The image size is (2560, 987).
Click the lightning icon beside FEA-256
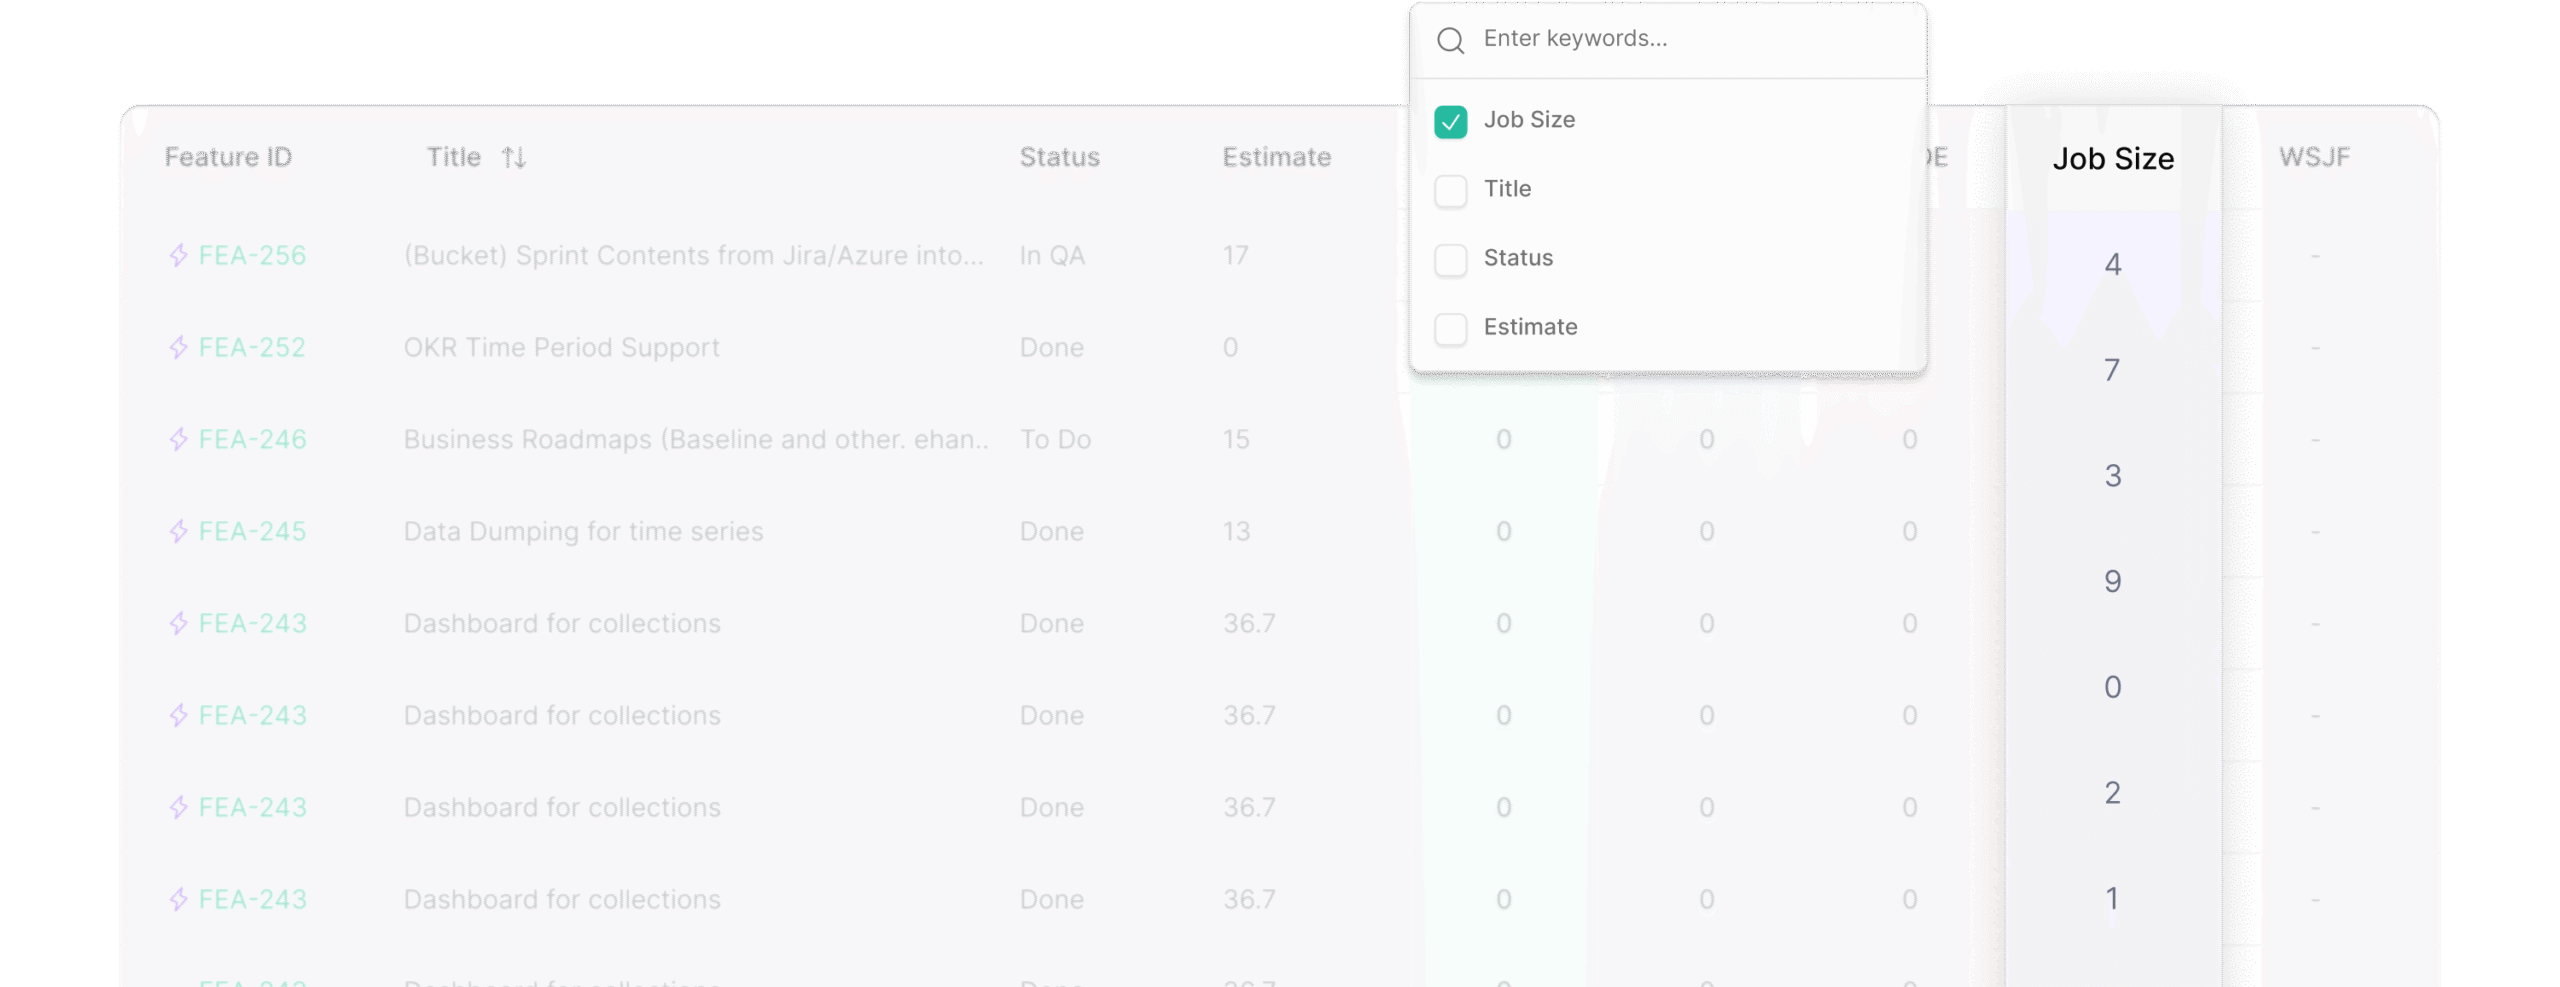pos(179,255)
